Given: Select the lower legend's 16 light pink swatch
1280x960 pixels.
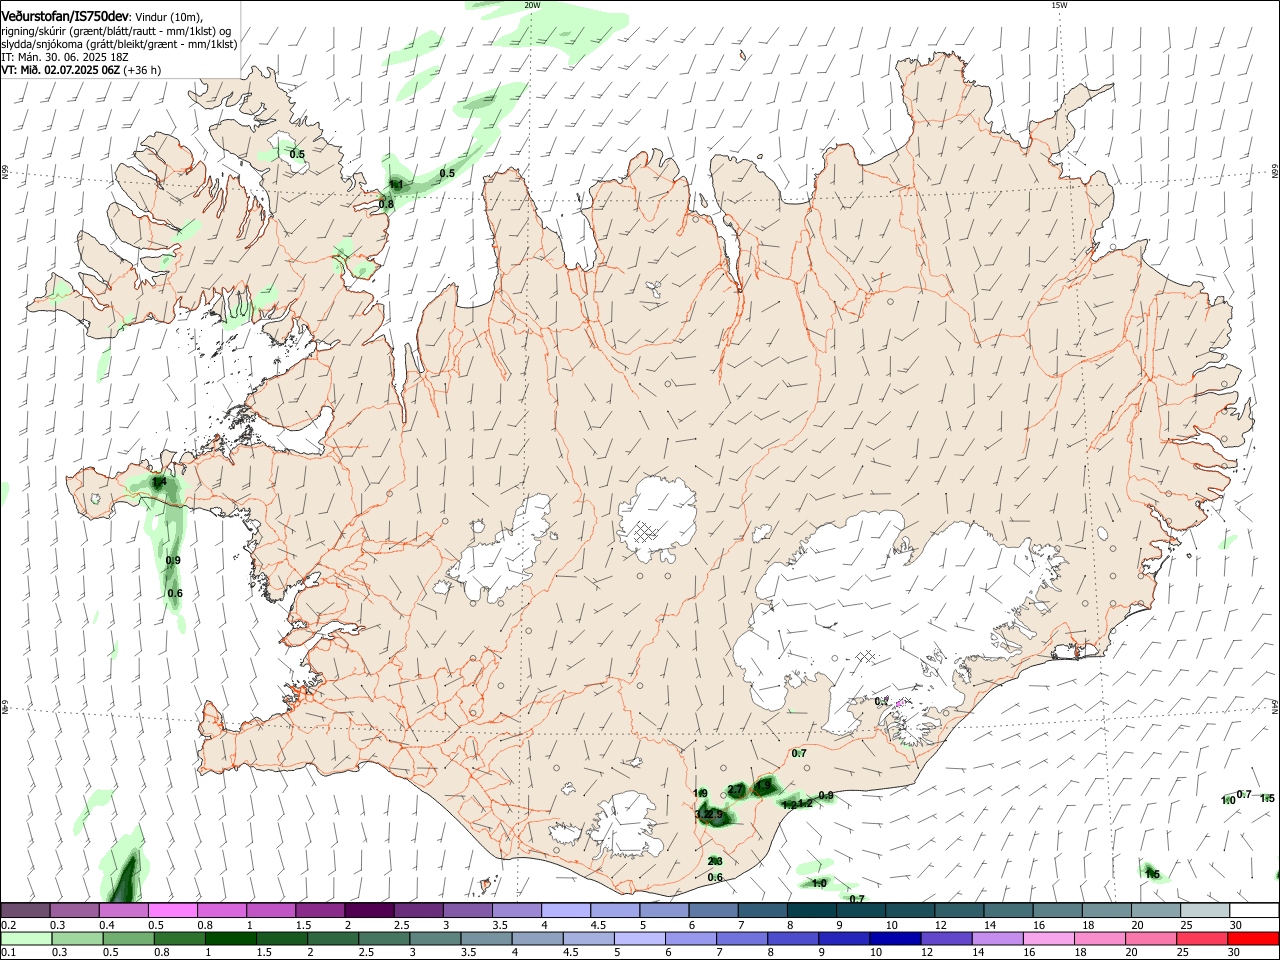Looking at the screenshot, I should click(x=1048, y=939).
